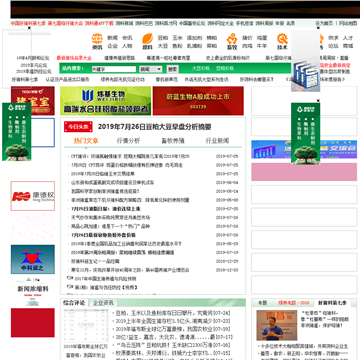Click the video icon beside 第1期 row
The width and height of the screenshot is (360, 360).
[x=70, y=287]
